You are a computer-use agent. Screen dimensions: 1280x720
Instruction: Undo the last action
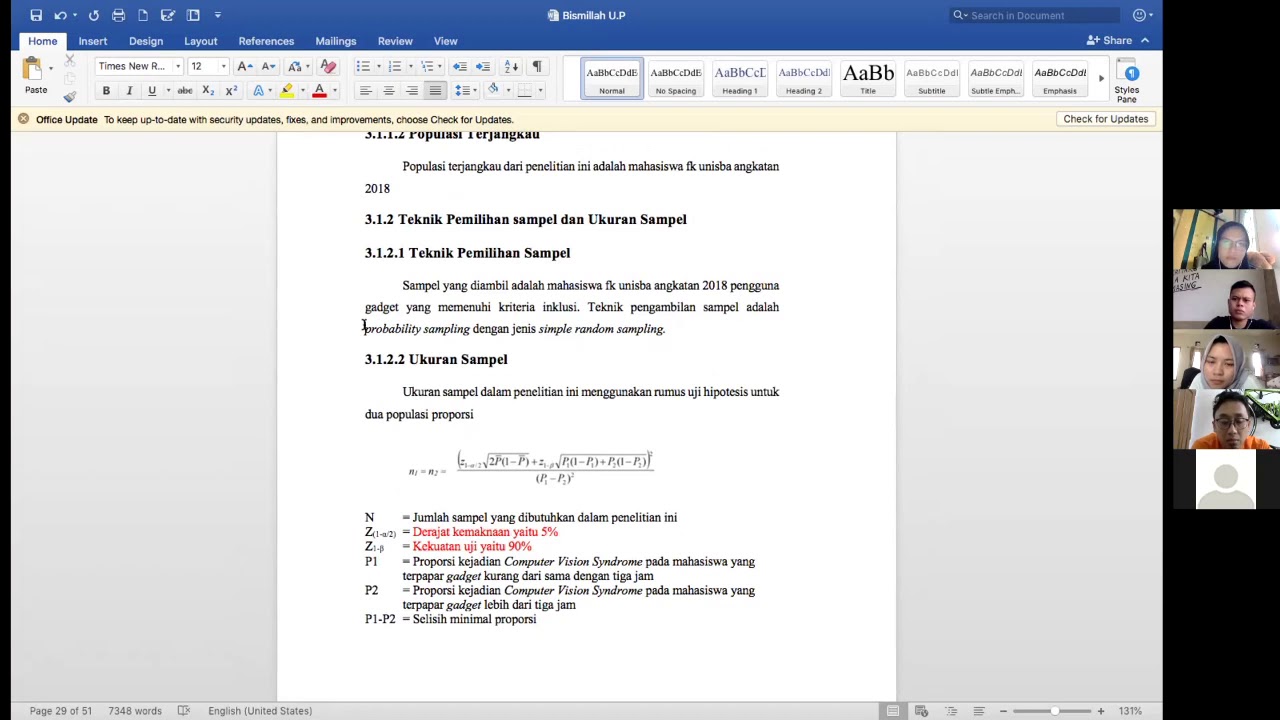60,15
